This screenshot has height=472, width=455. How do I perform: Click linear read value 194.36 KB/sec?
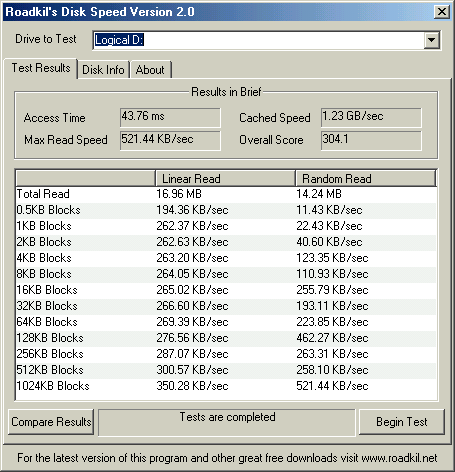[192, 210]
